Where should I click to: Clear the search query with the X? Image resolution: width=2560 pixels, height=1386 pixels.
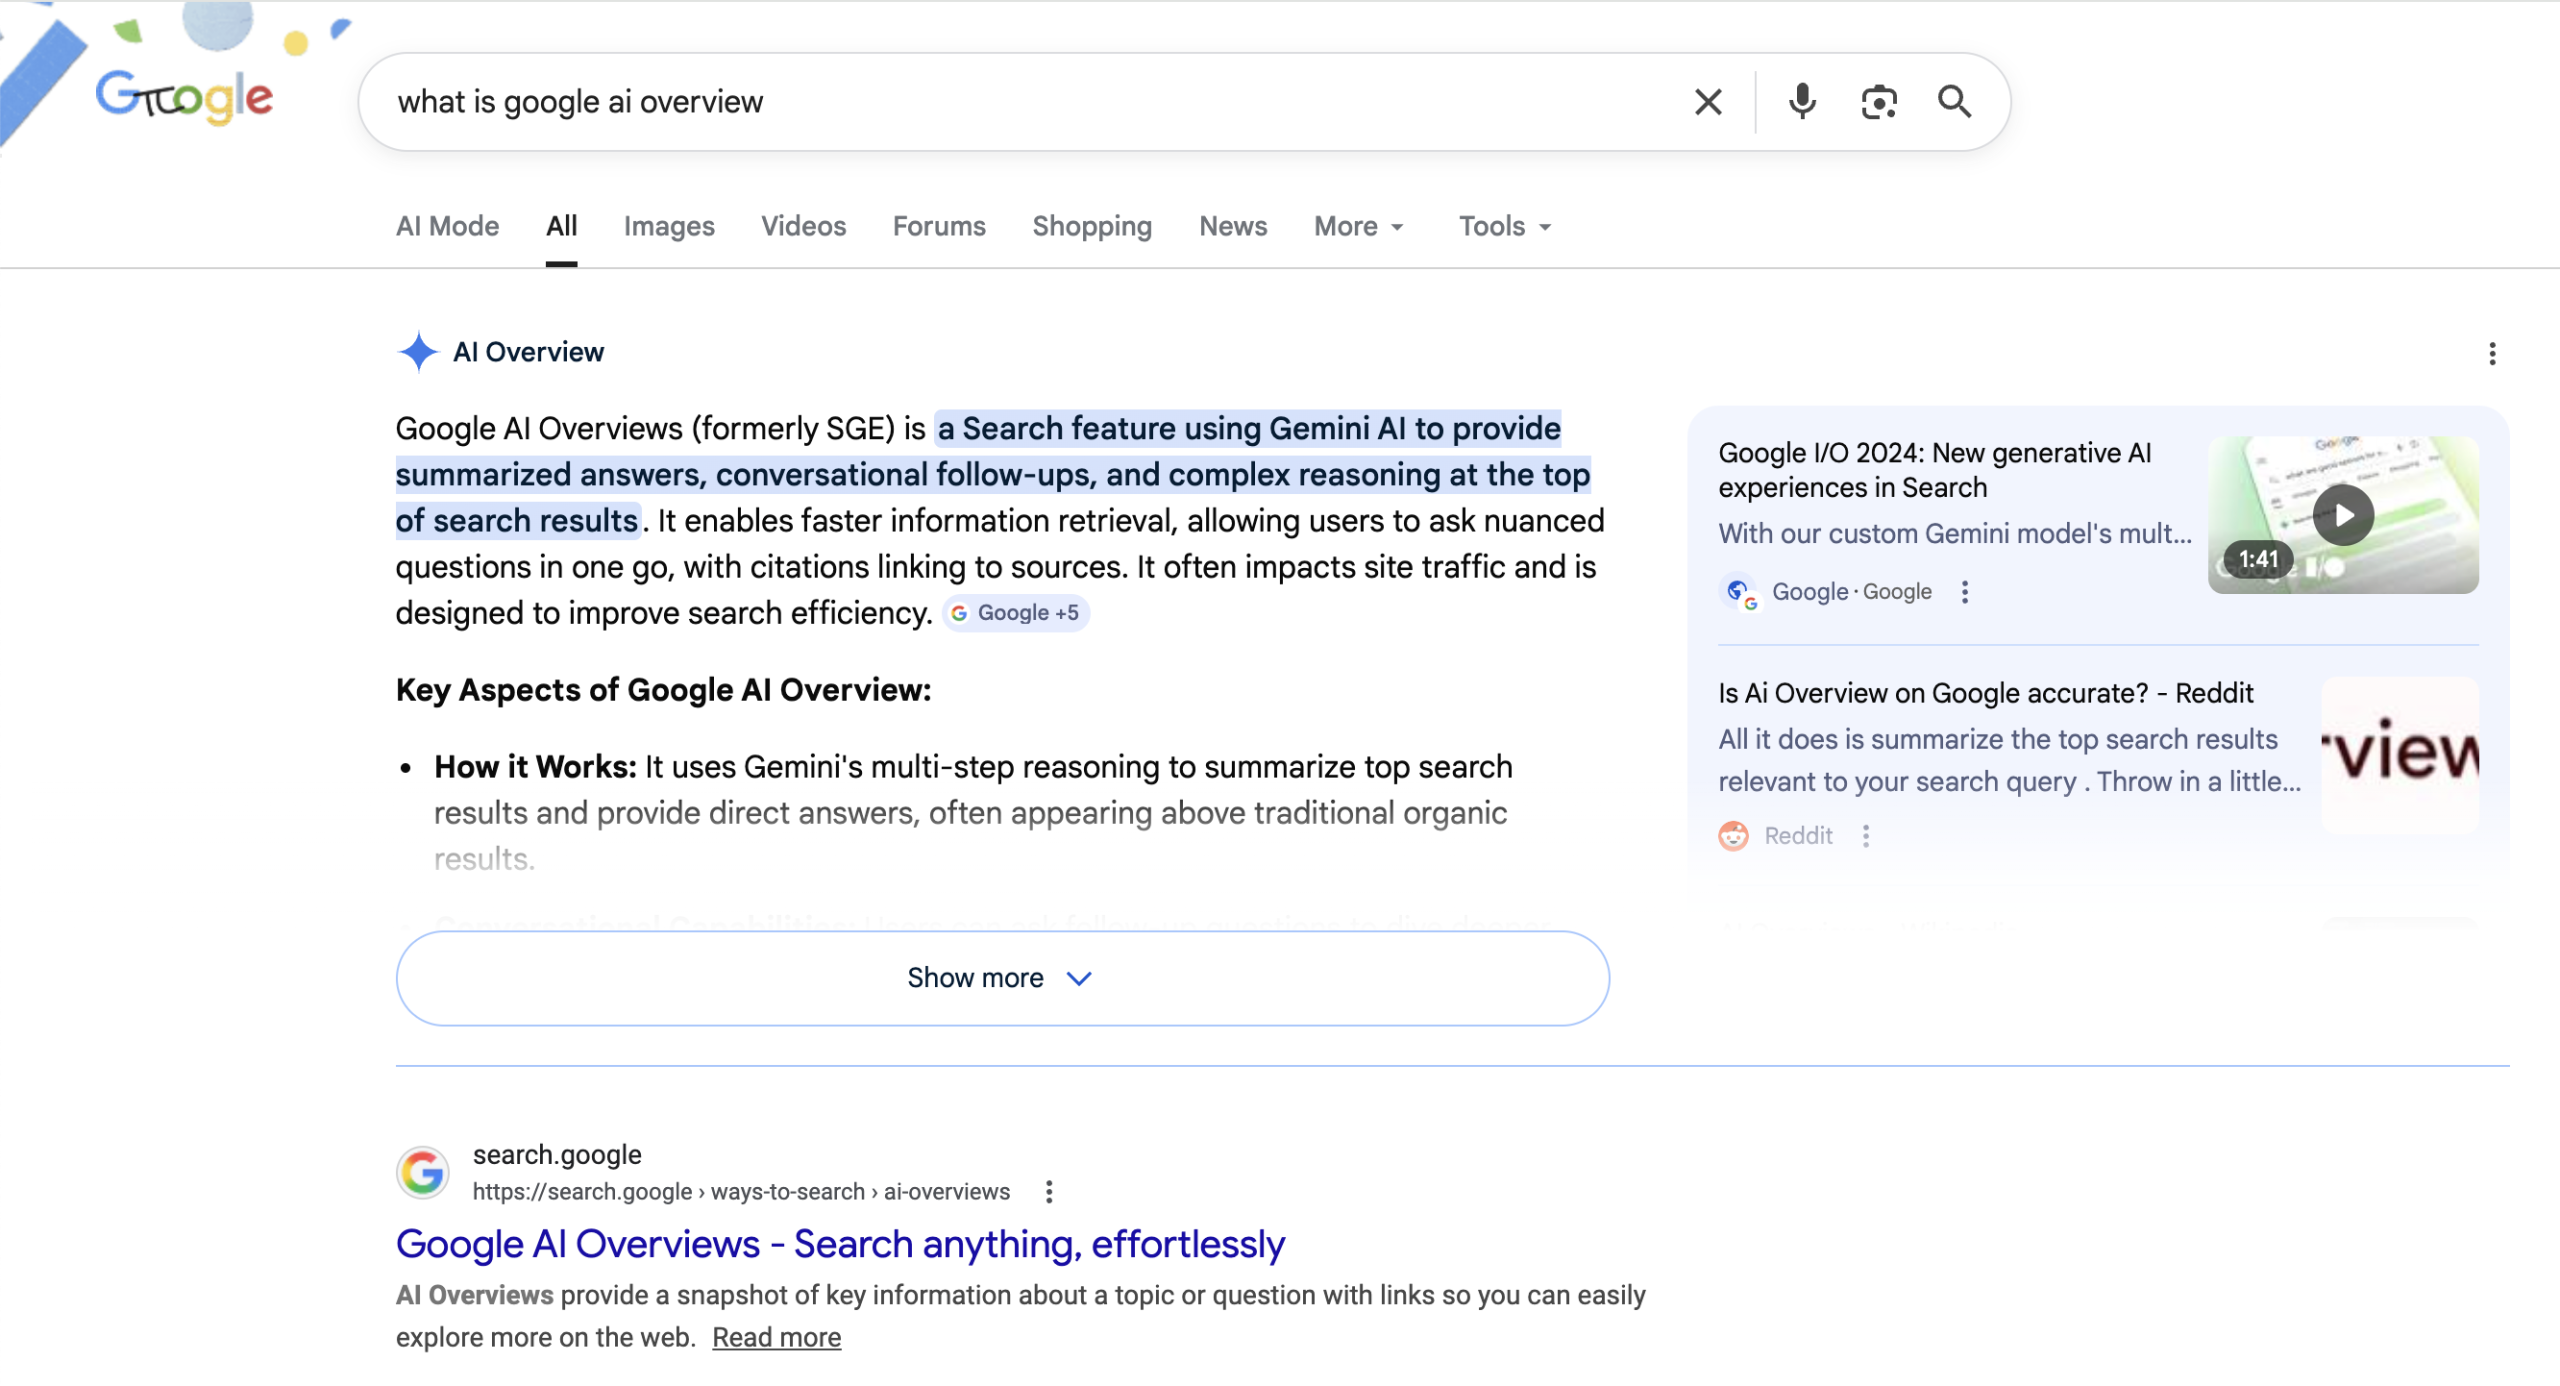coord(1706,101)
